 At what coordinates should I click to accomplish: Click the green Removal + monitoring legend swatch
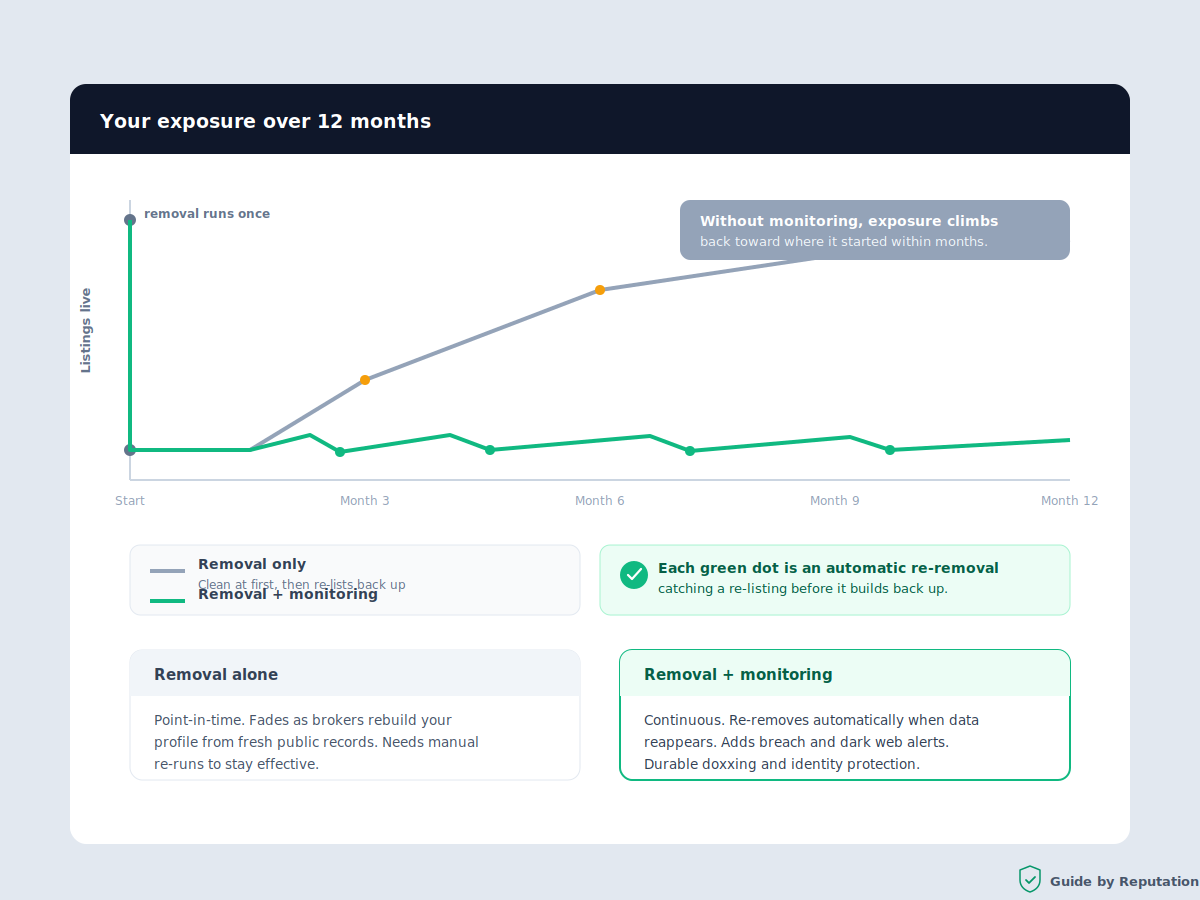click(x=168, y=601)
